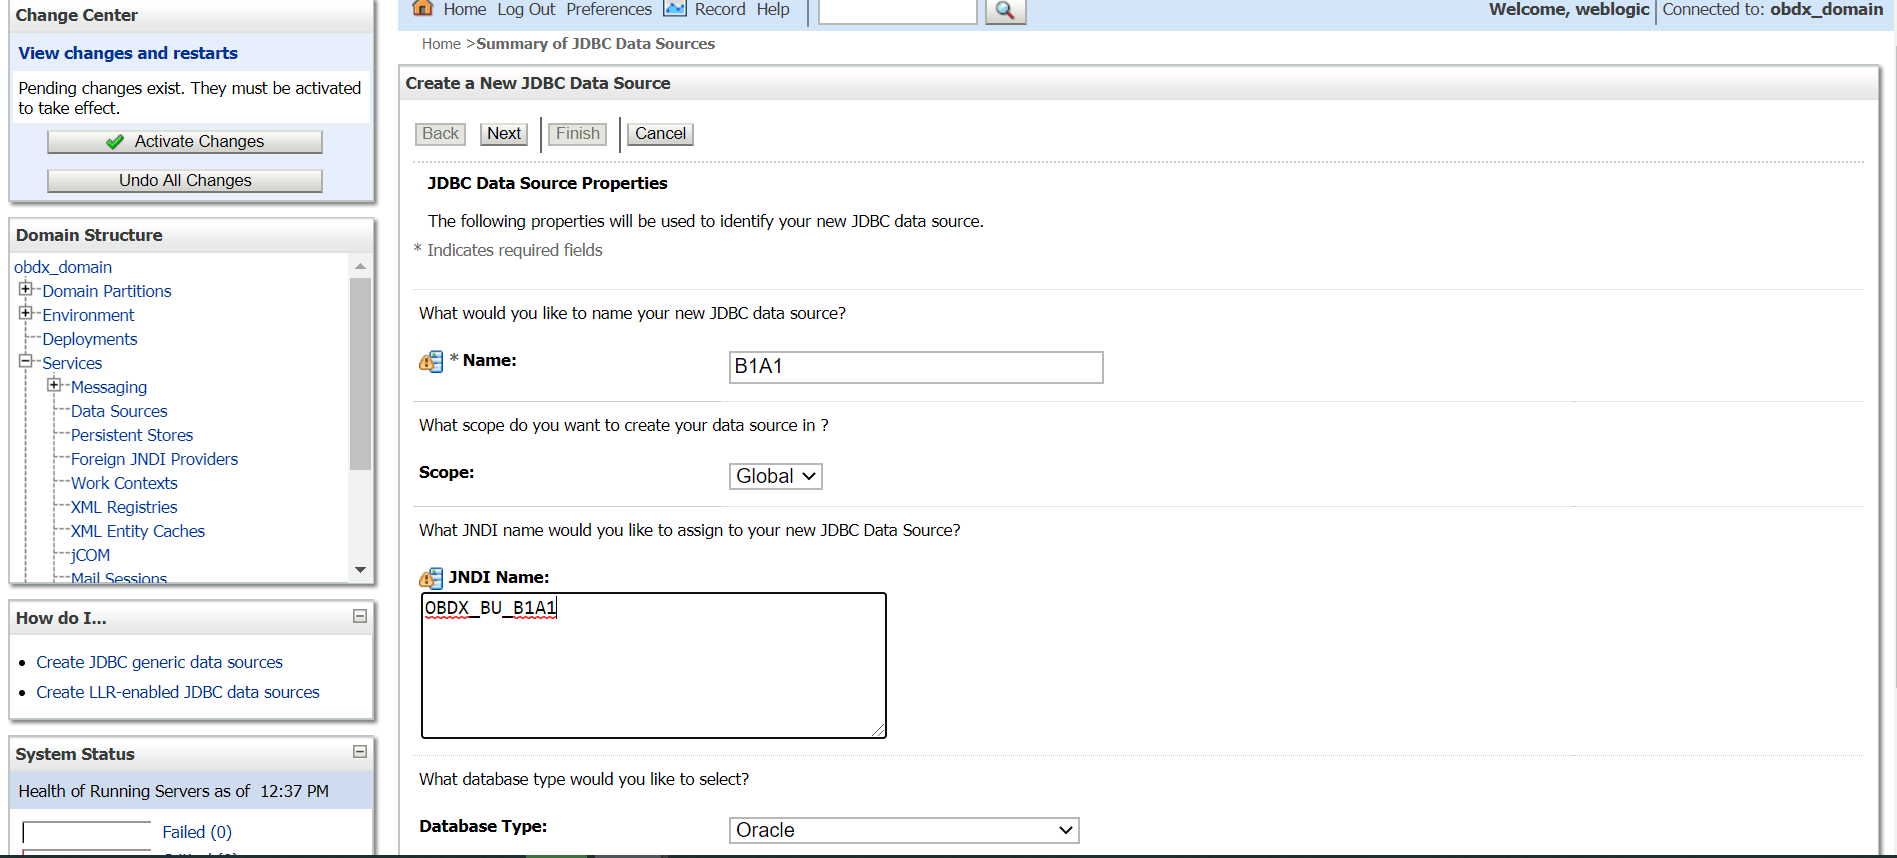The width and height of the screenshot is (1897, 858).
Task: Open Data Sources in the tree
Action: (119, 411)
